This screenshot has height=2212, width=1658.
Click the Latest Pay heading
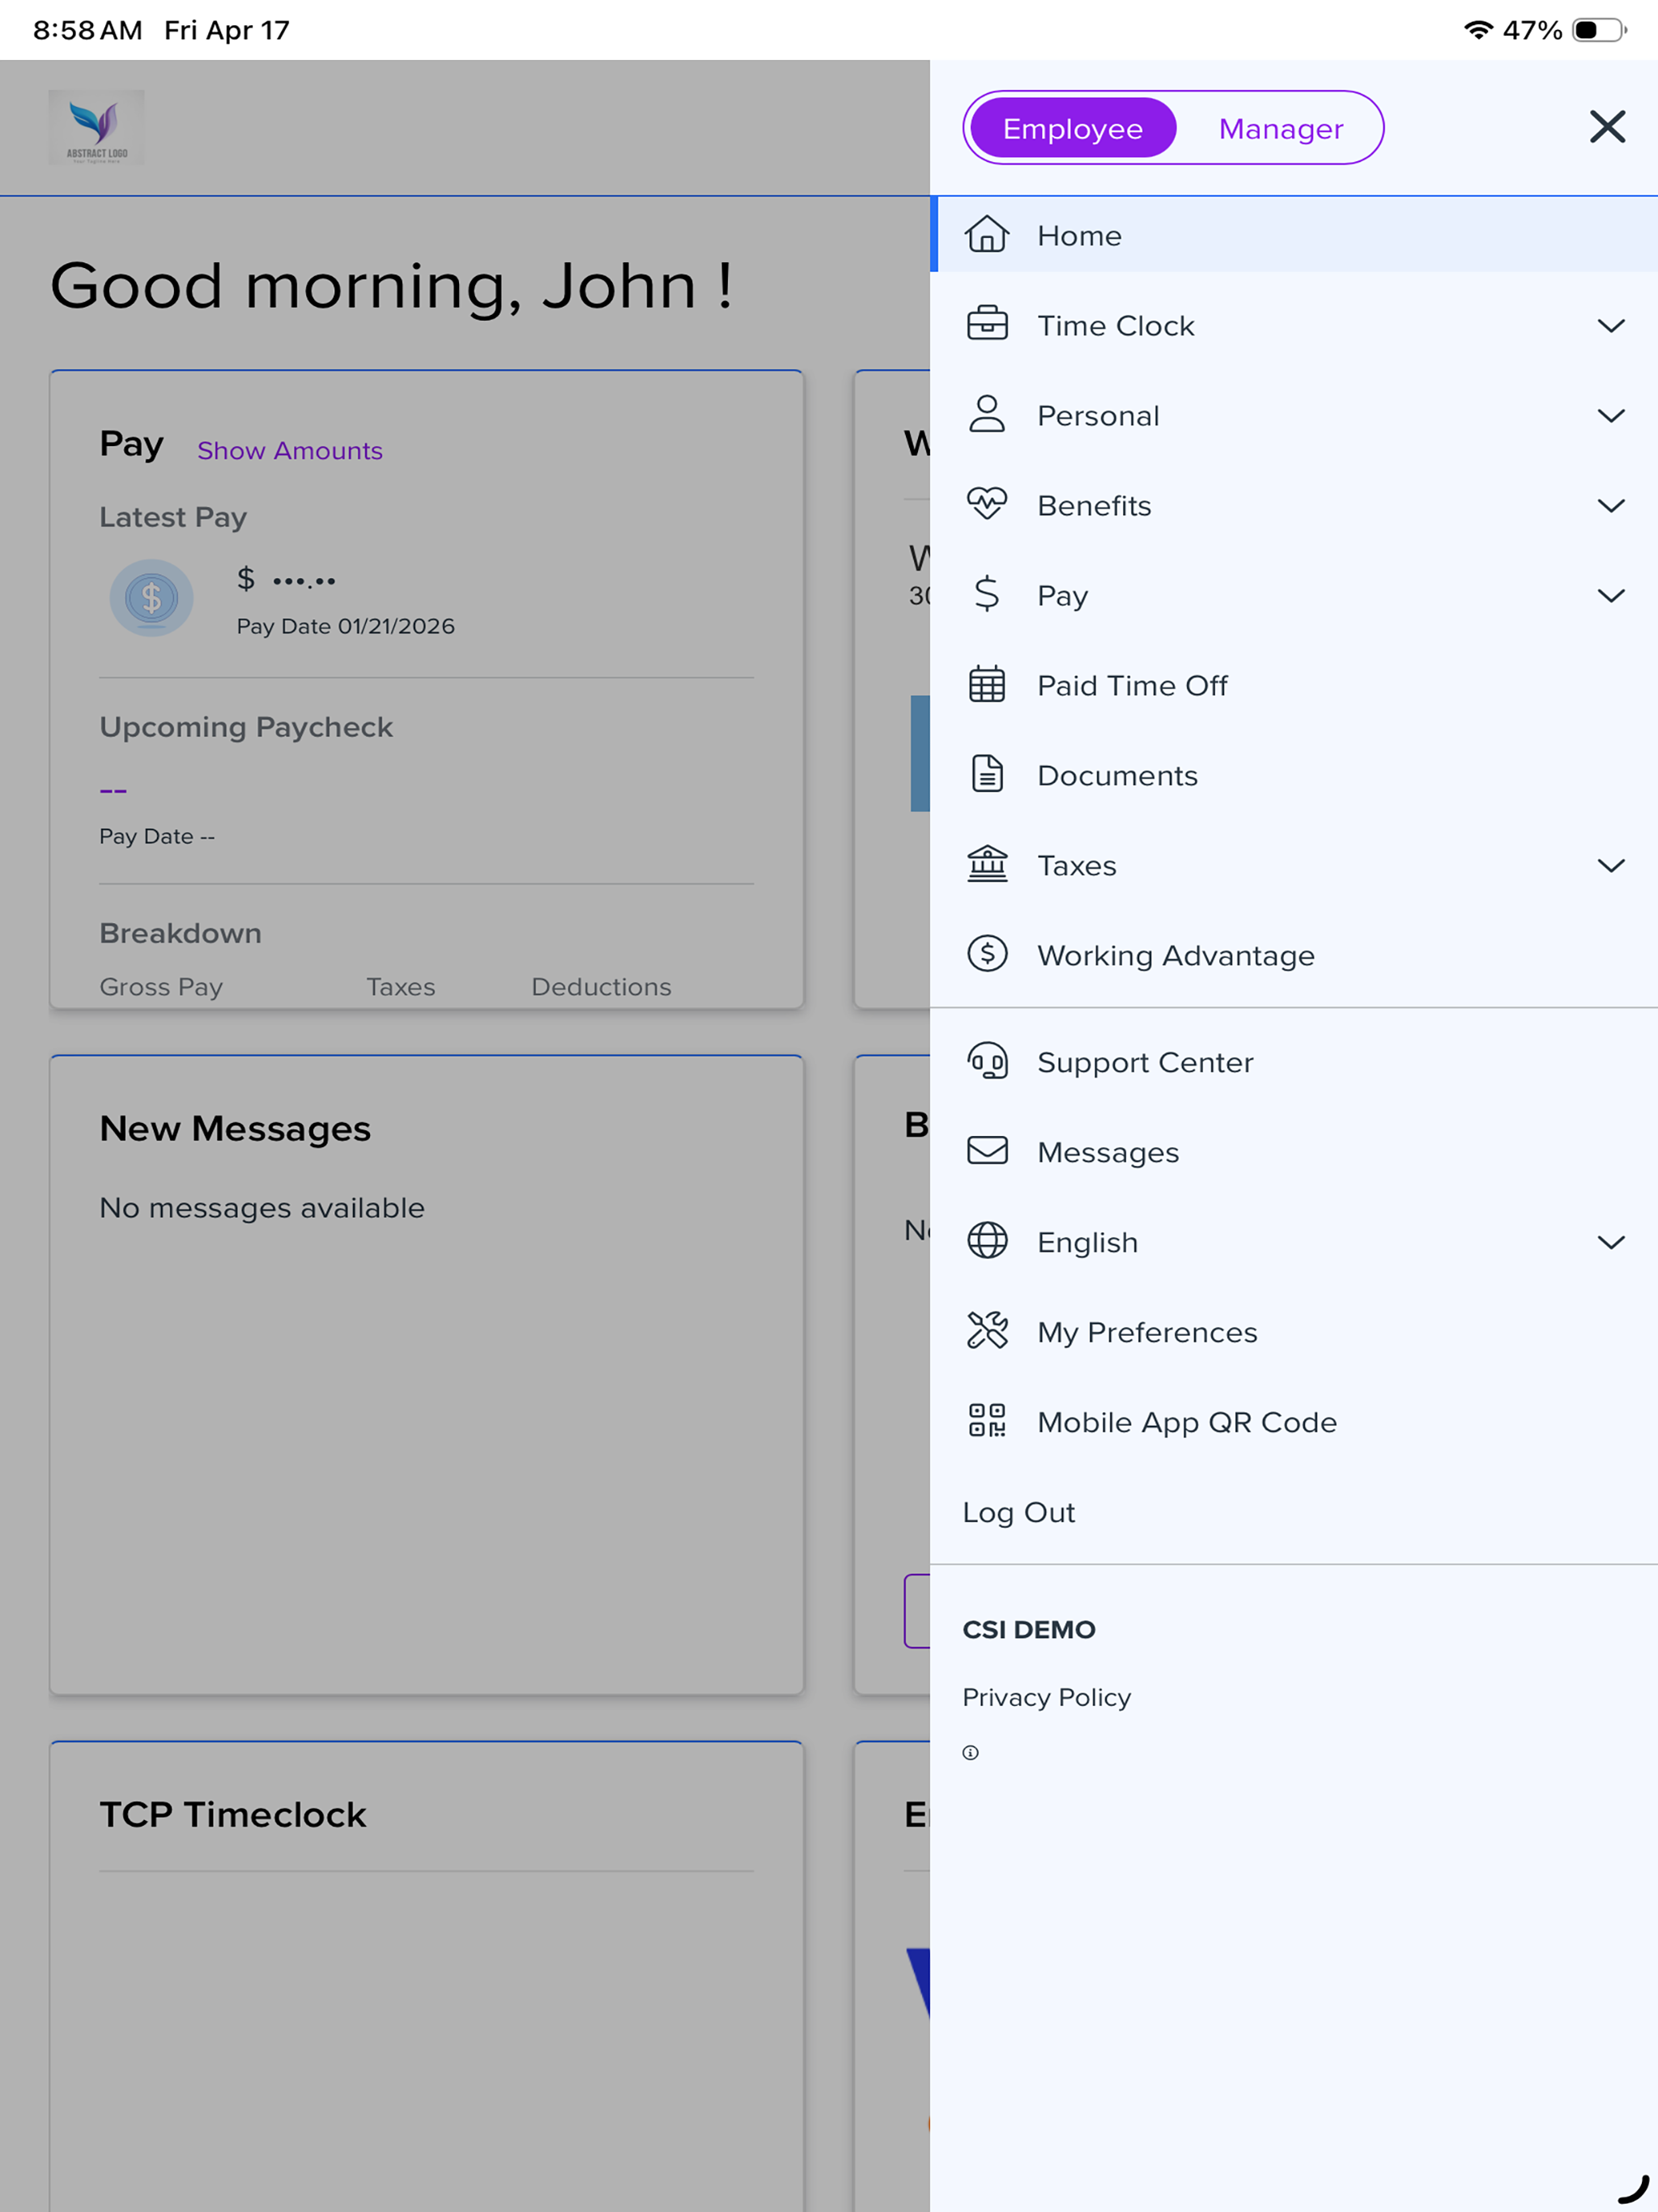click(x=173, y=517)
